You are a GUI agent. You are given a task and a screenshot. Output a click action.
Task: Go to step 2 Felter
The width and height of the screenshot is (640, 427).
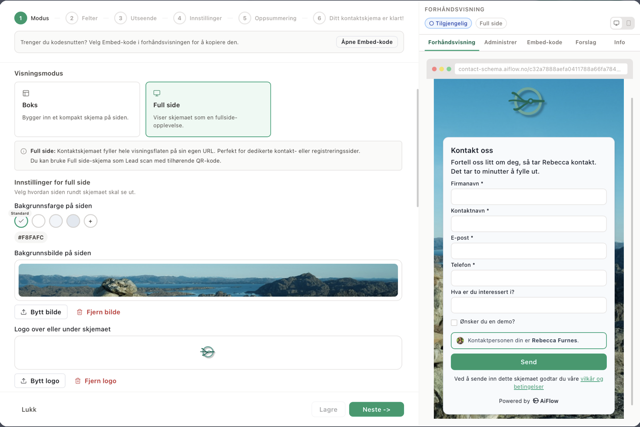click(x=82, y=18)
